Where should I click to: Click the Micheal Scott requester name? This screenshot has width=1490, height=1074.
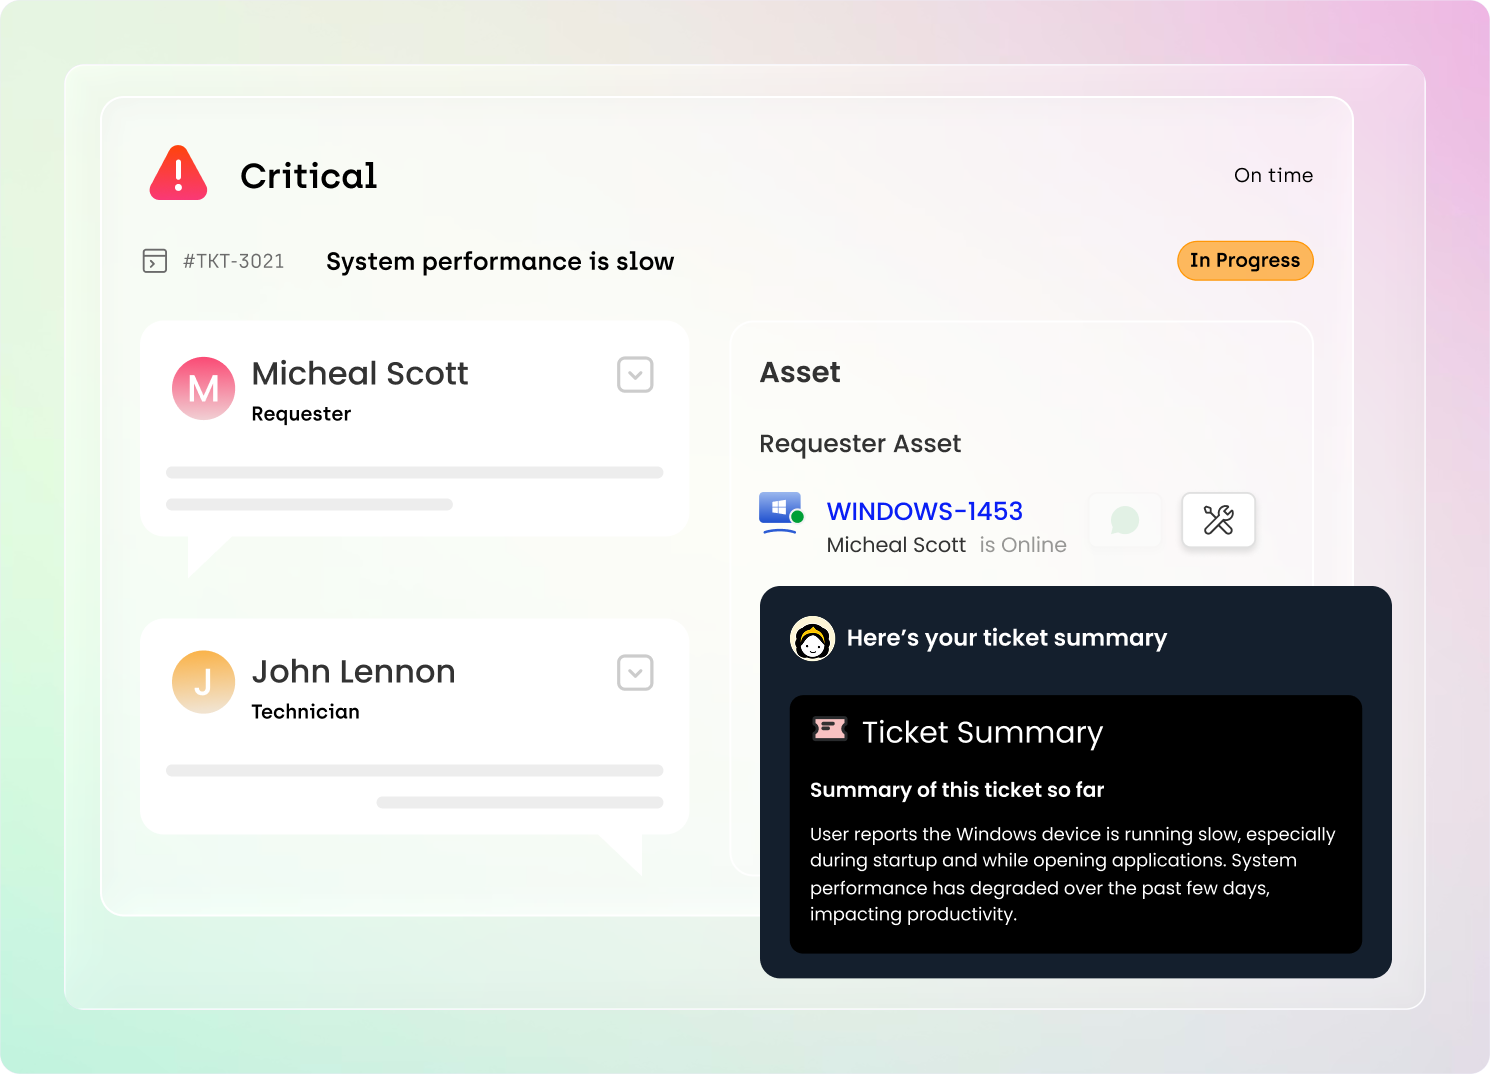(x=359, y=373)
